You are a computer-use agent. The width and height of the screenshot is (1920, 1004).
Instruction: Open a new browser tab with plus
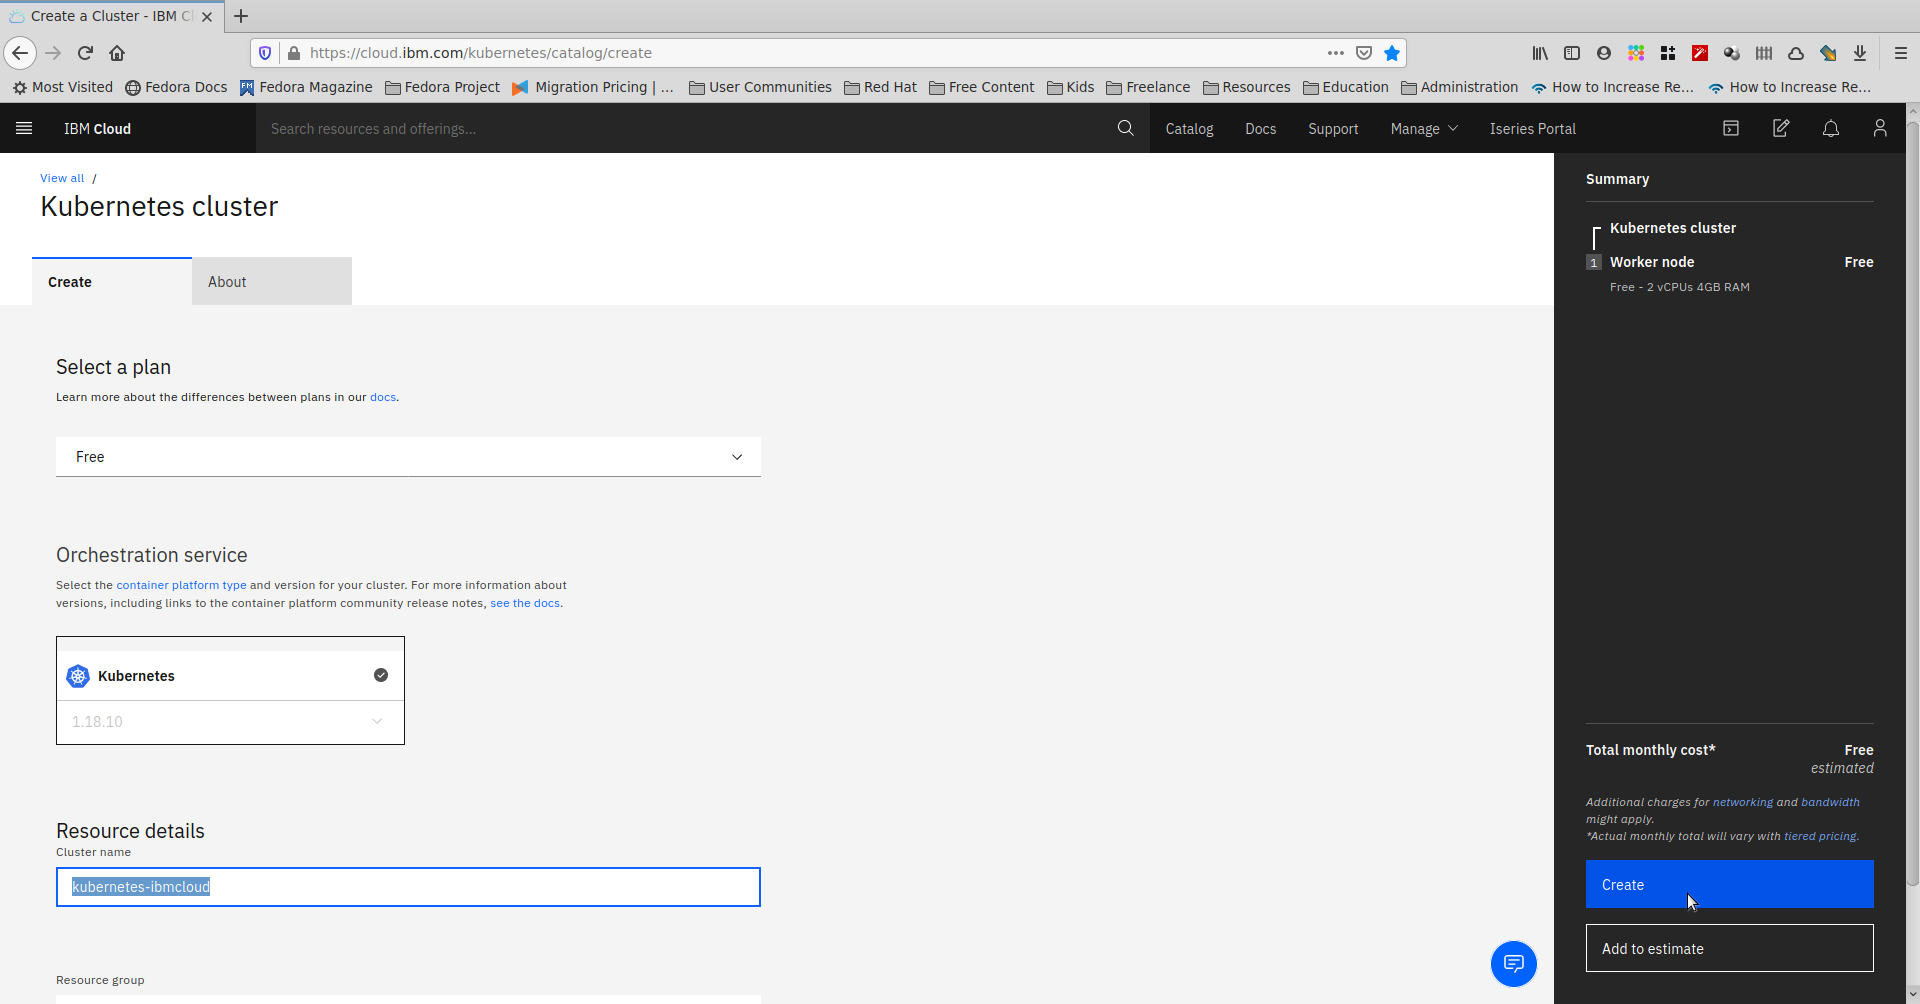click(x=241, y=16)
